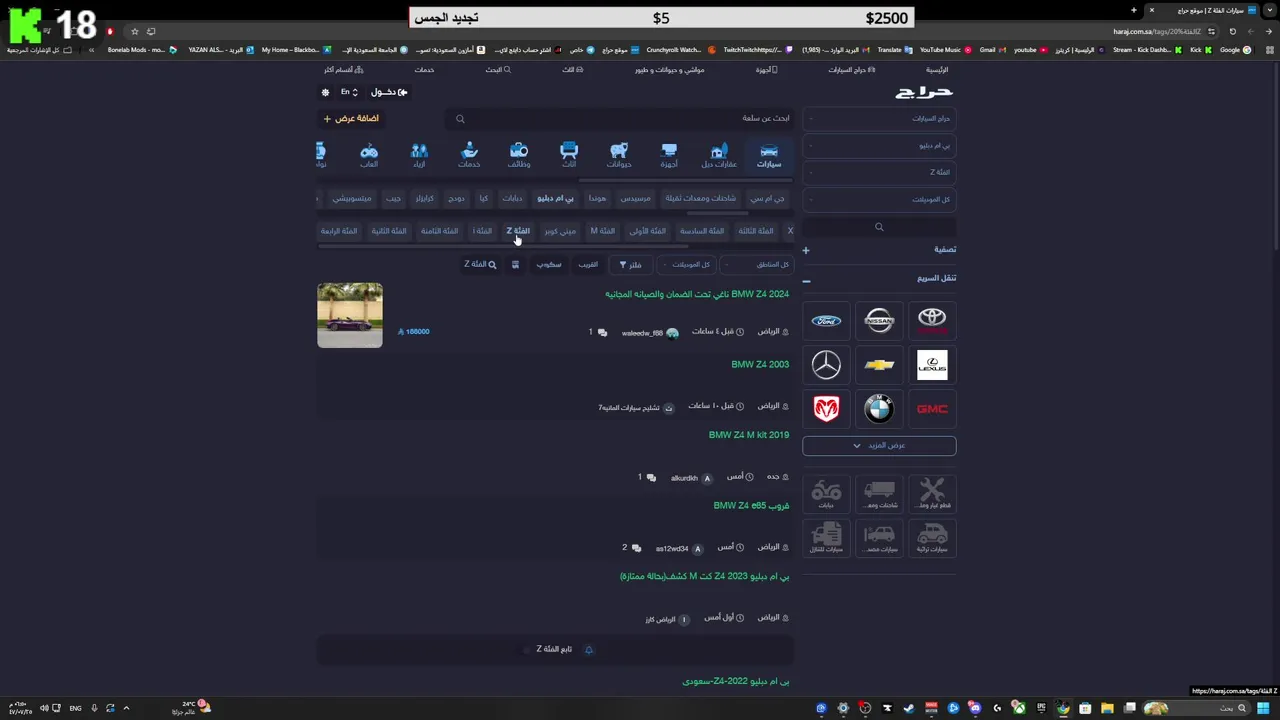This screenshot has height=720, width=1280.
Task: Open the عقارات real estate category icon
Action: (718, 155)
